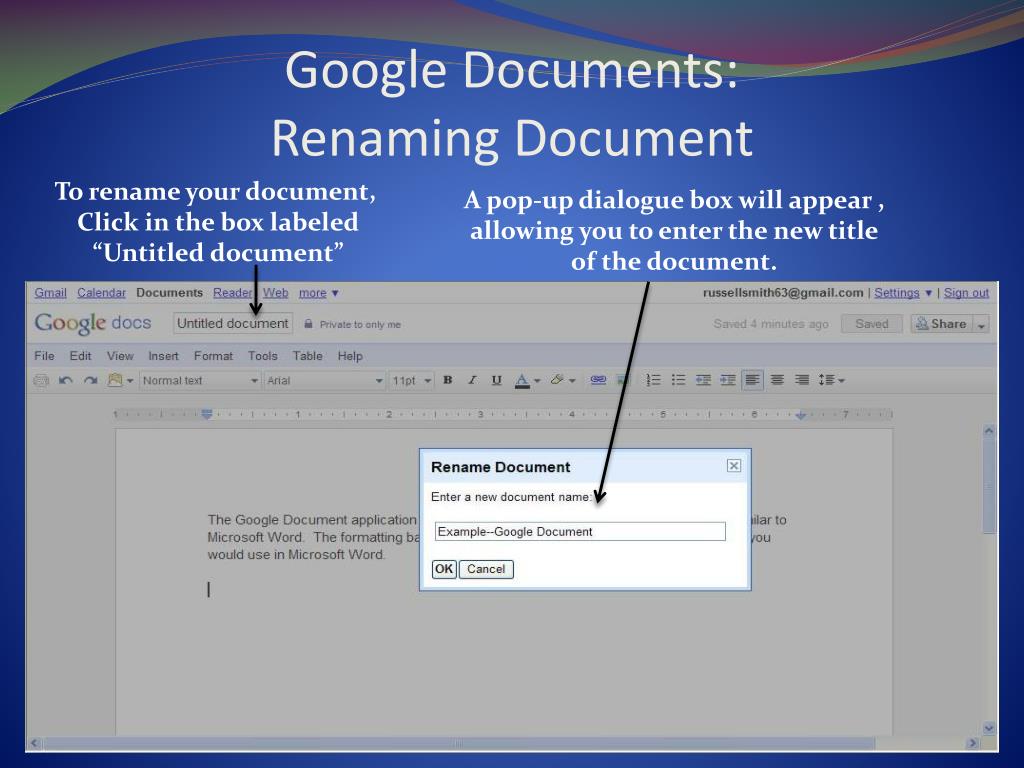Toggle Bold formatting
Screen dimensions: 1024x768
coord(448,380)
